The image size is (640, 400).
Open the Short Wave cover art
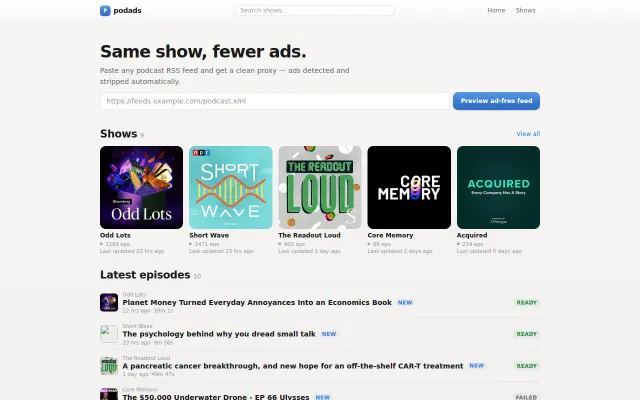click(231, 187)
